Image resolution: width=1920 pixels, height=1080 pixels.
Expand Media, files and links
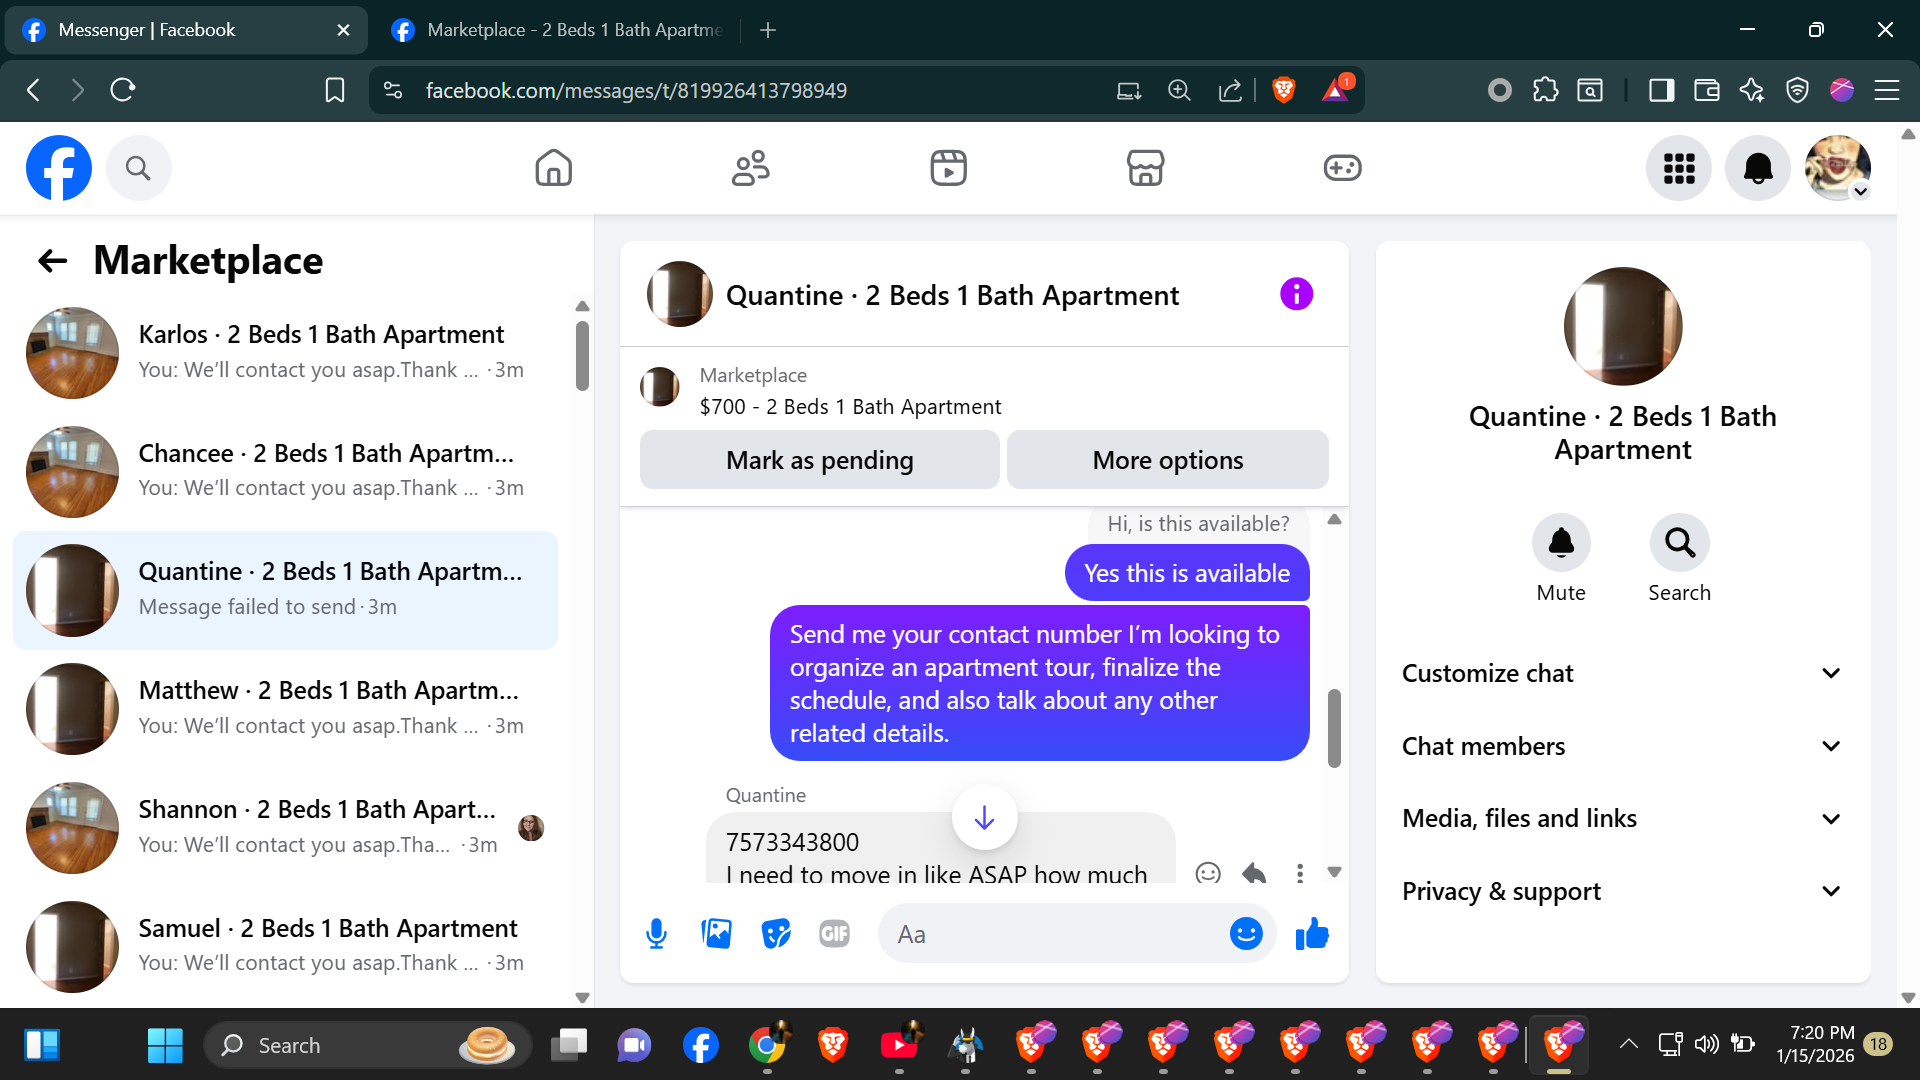pyautogui.click(x=1622, y=819)
